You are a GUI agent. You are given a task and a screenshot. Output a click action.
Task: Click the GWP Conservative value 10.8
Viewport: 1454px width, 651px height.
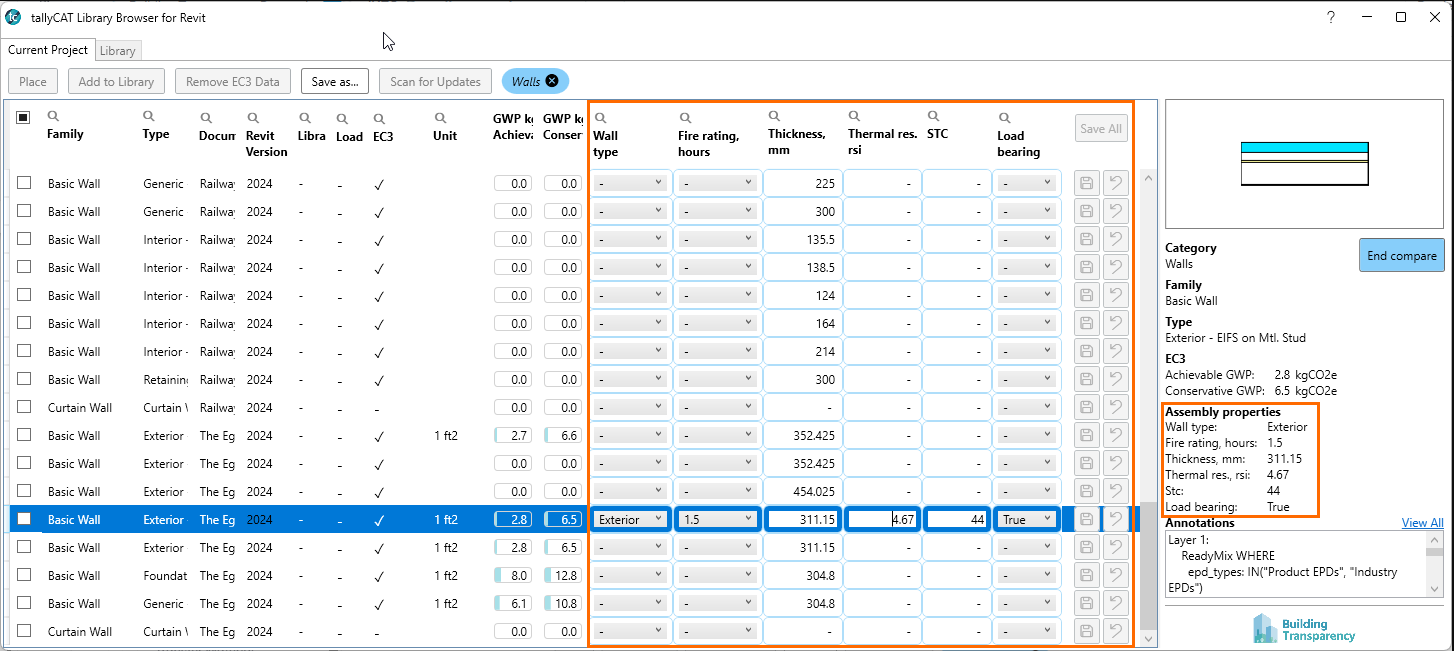coord(563,603)
